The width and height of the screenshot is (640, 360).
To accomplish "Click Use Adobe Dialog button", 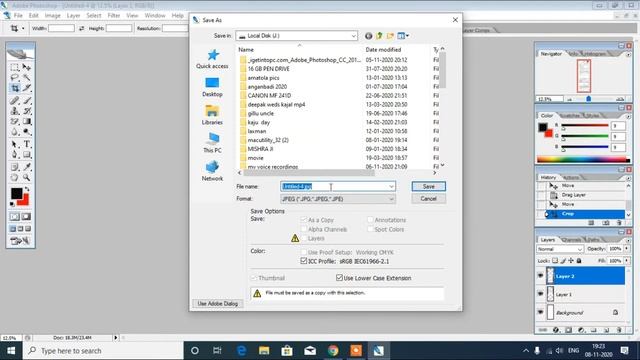I will pos(218,304).
